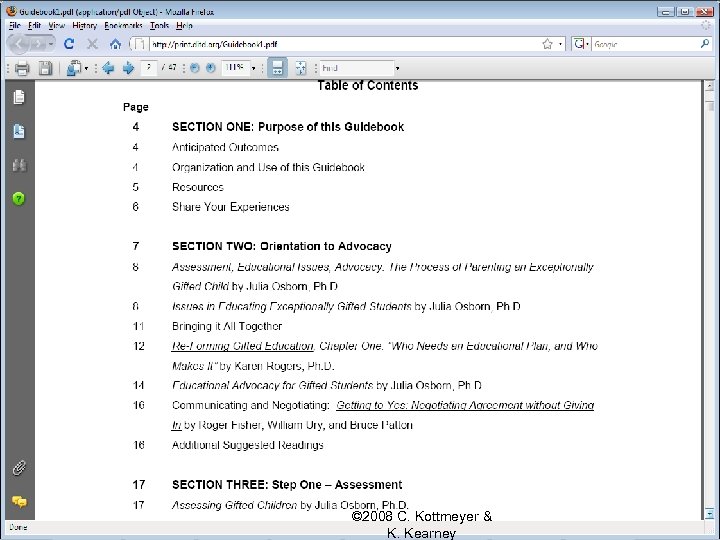
Task: Open the Attachments paperclip panel
Action: [x=19, y=468]
